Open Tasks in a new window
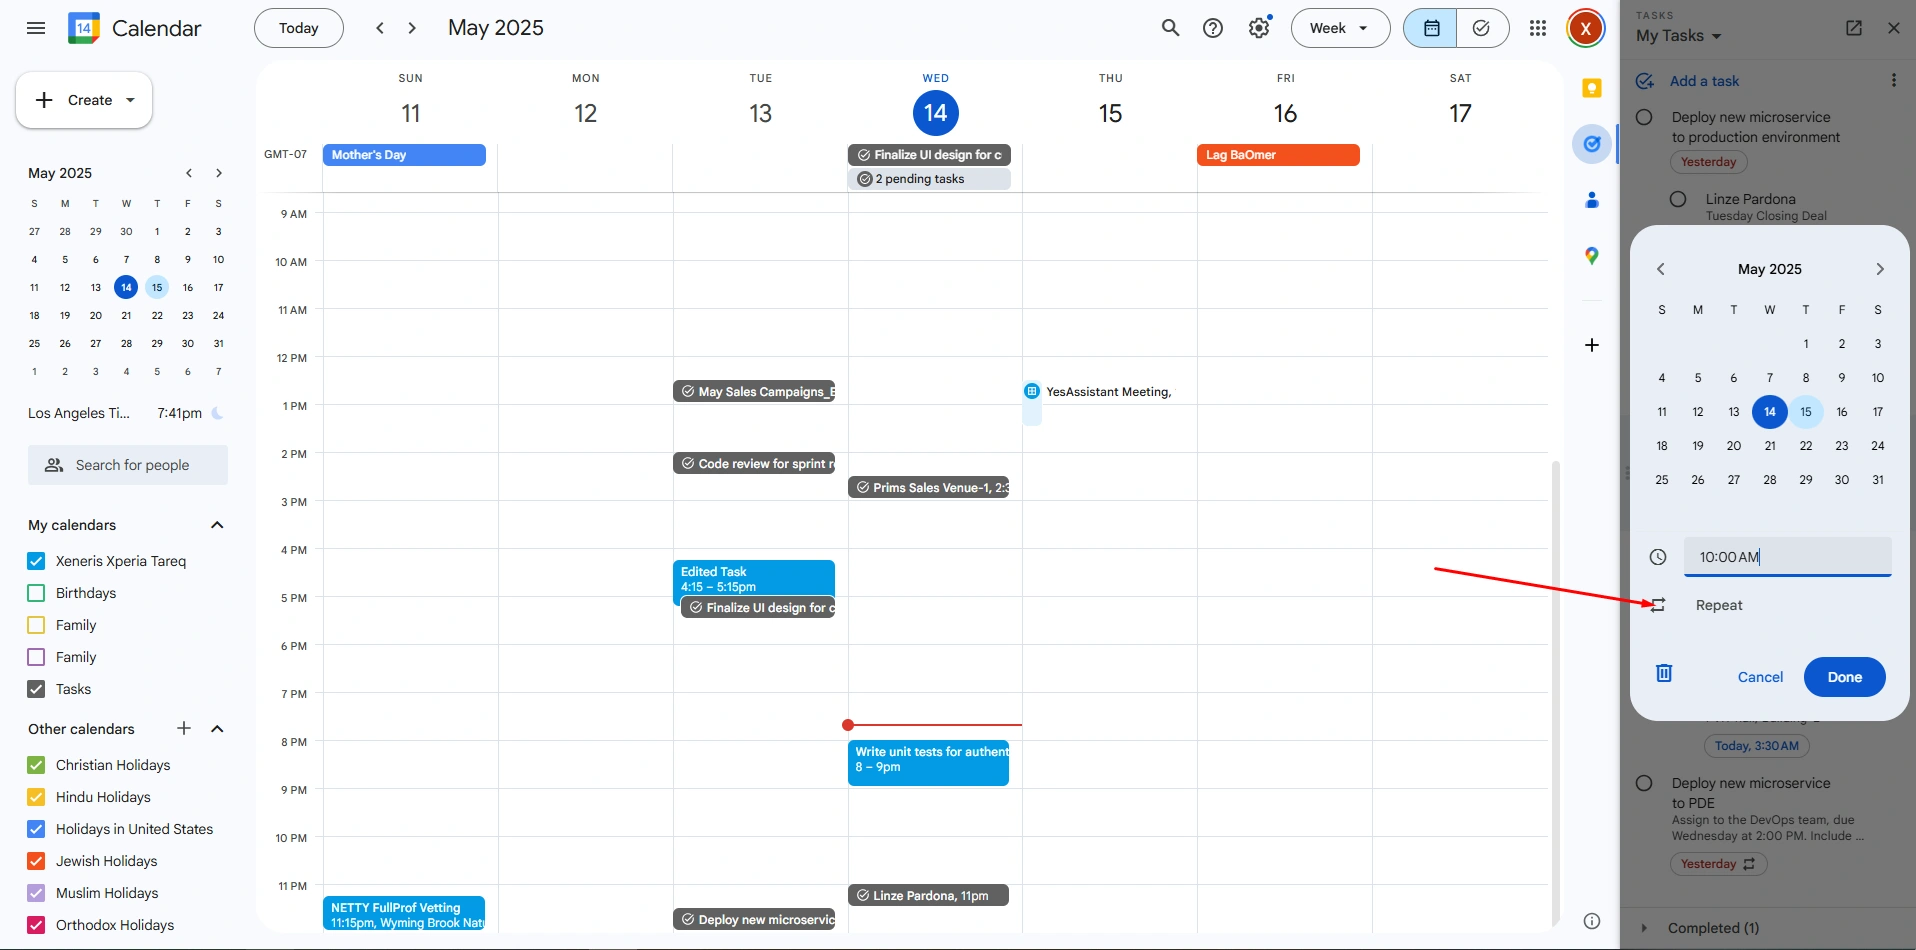Screen dimensions: 1916x950 tap(1854, 28)
